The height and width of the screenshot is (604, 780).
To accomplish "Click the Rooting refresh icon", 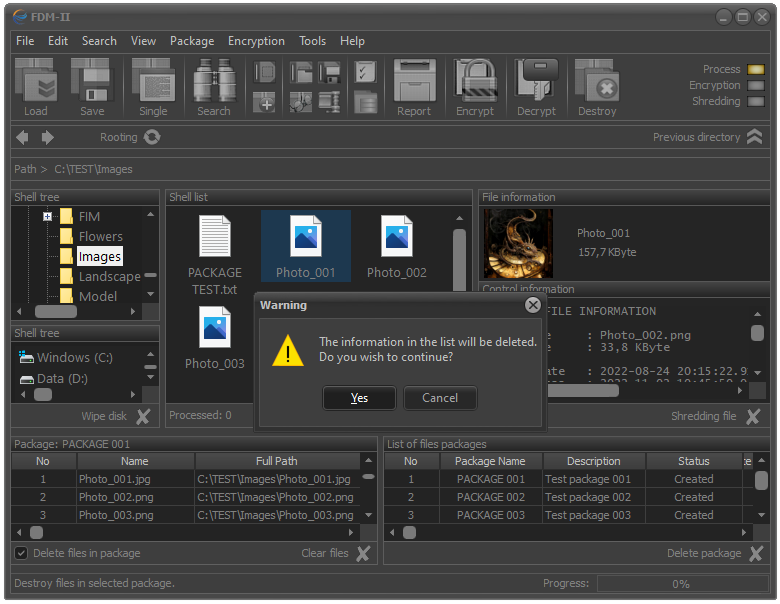I will click(152, 137).
